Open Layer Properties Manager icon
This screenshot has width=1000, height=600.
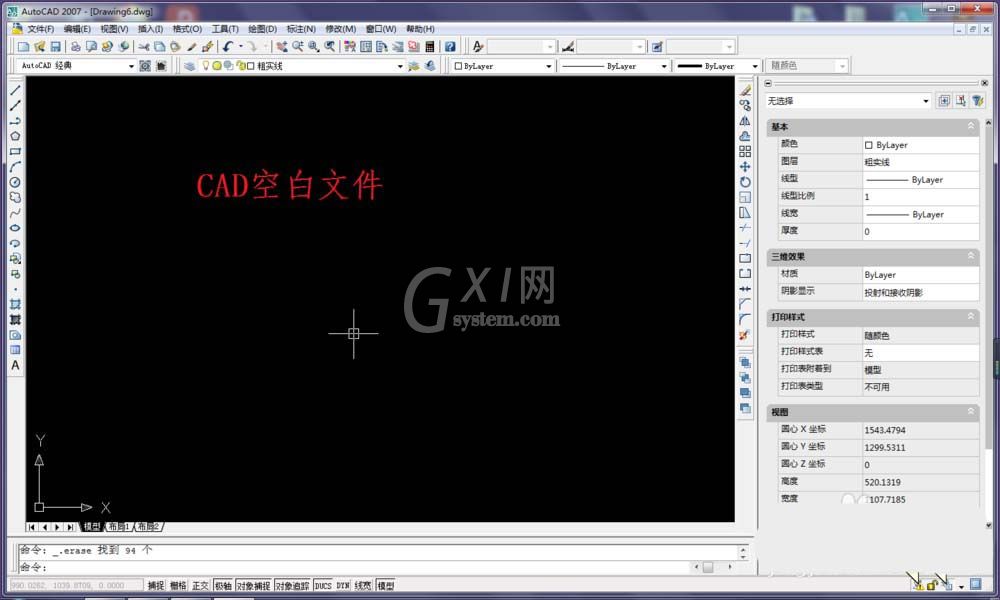coord(189,66)
